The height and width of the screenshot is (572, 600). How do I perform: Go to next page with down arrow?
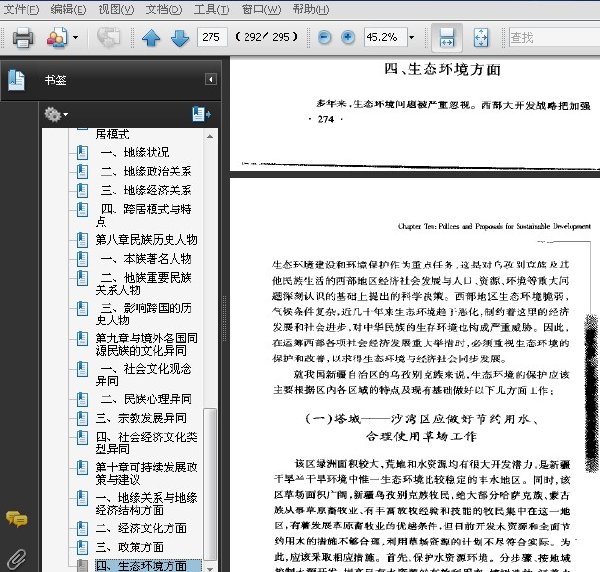[180, 37]
